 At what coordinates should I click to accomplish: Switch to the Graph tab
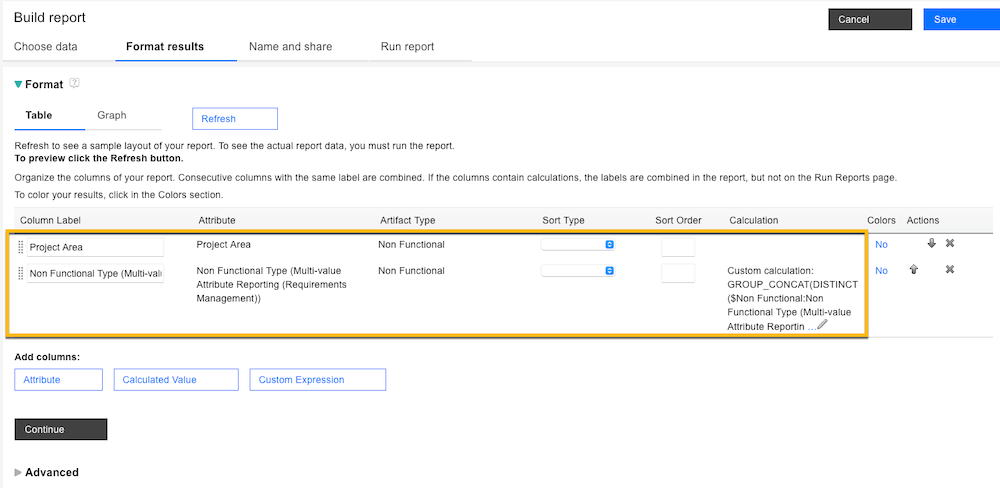(x=112, y=115)
